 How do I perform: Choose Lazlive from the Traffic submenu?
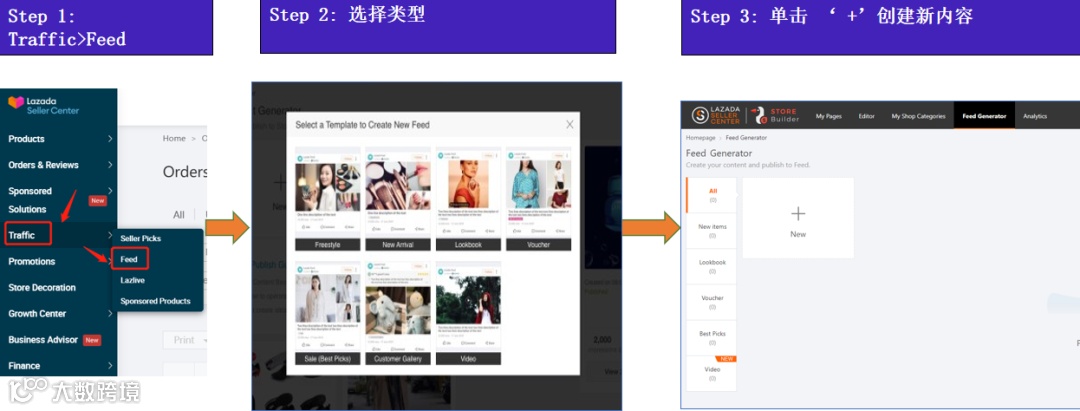pyautogui.click(x=132, y=280)
